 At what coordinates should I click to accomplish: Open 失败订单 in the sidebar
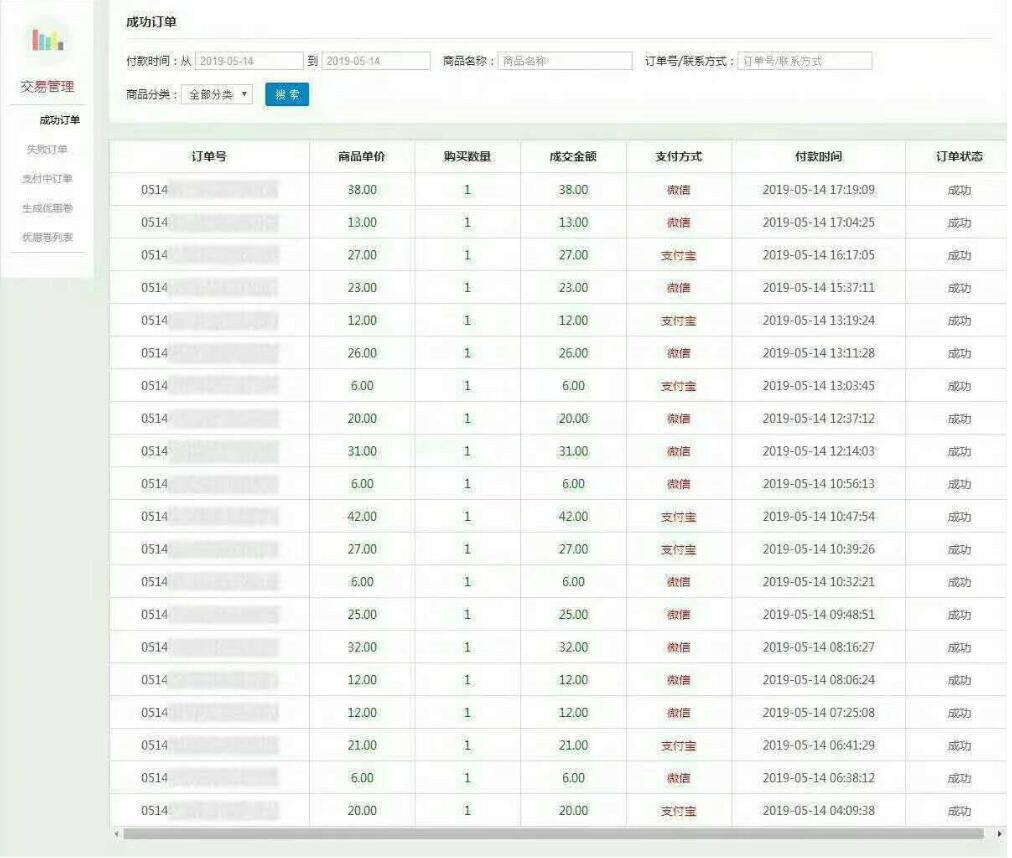click(x=47, y=149)
